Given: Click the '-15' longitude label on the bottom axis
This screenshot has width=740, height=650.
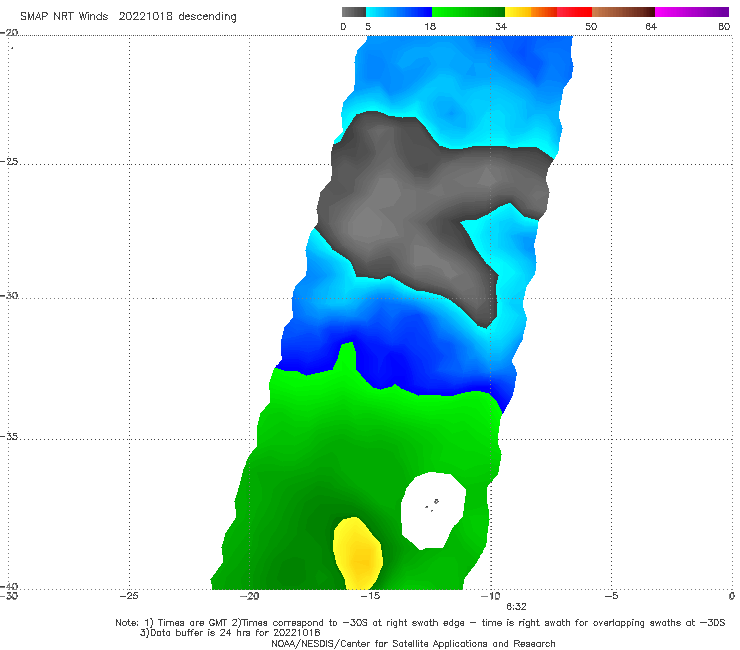Looking at the screenshot, I should 370,596.
